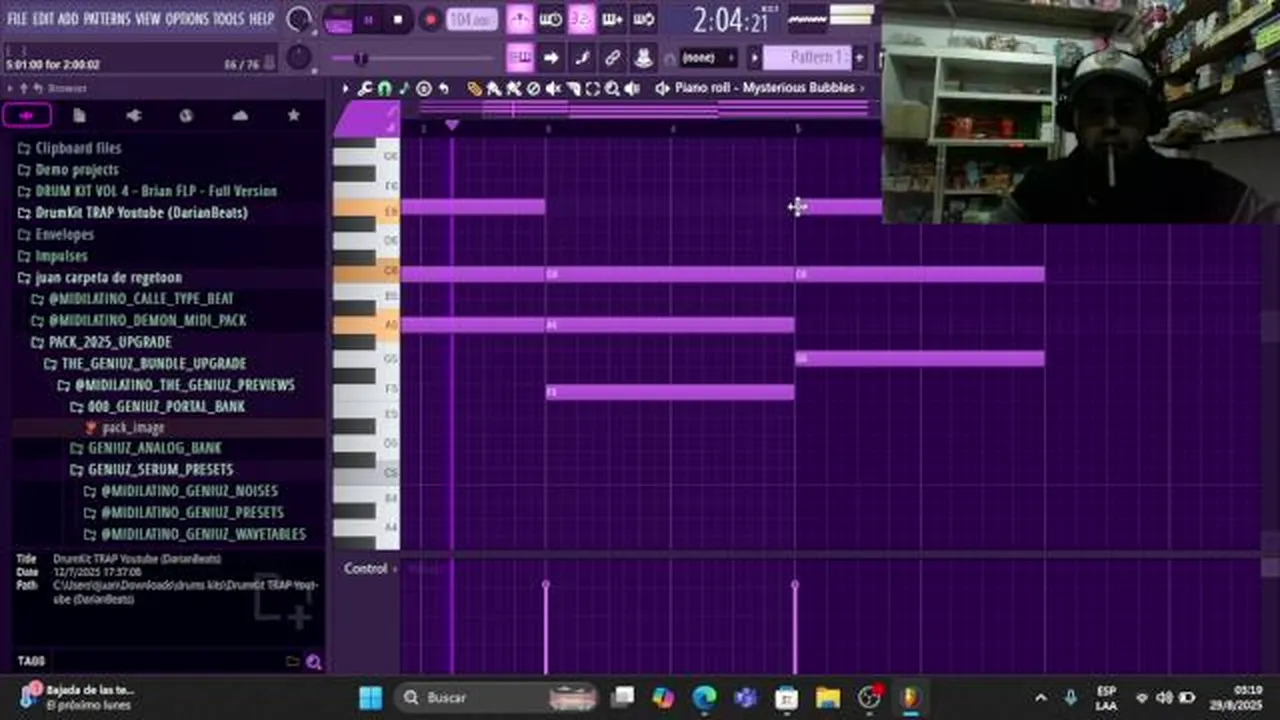
Task: Toggle Pattern/Song mode button
Action: pyautogui.click(x=338, y=19)
